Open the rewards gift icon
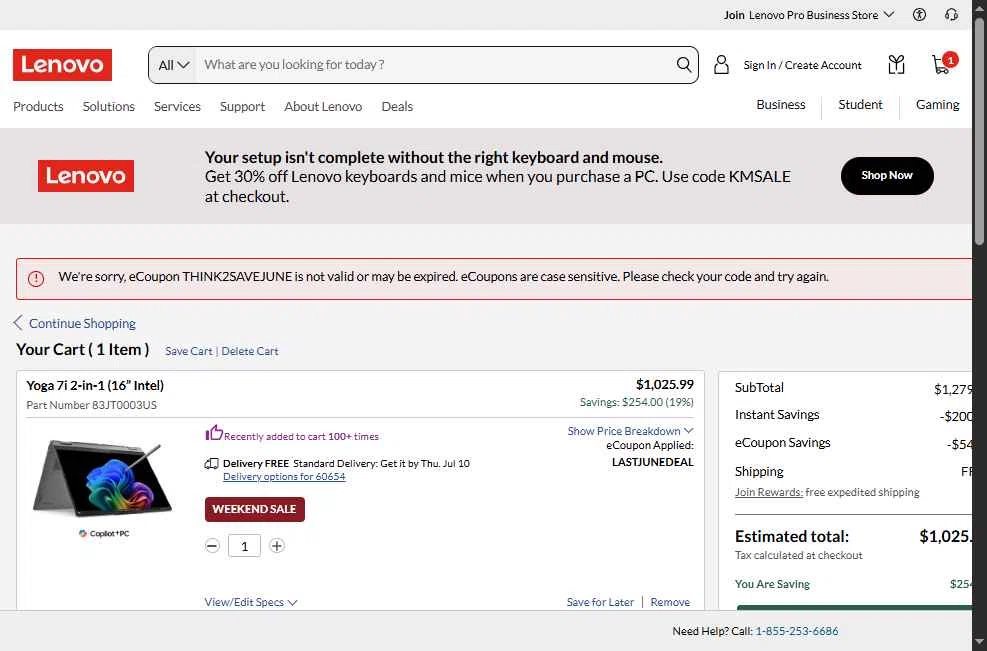987x651 pixels. coord(896,65)
